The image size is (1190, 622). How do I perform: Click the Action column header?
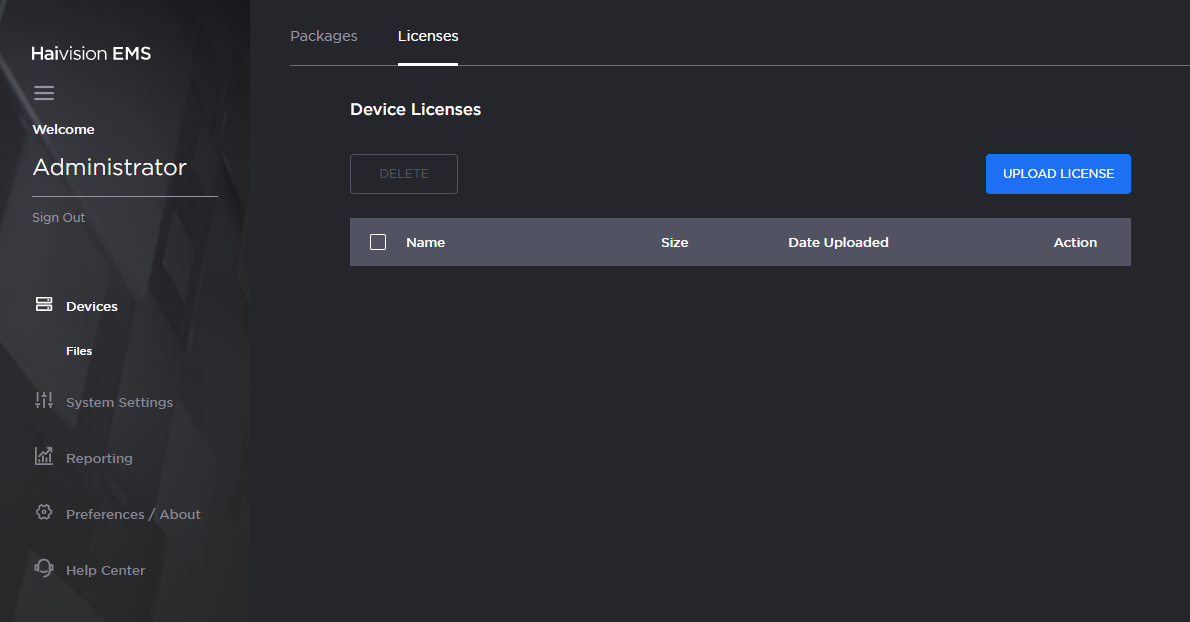point(1075,241)
